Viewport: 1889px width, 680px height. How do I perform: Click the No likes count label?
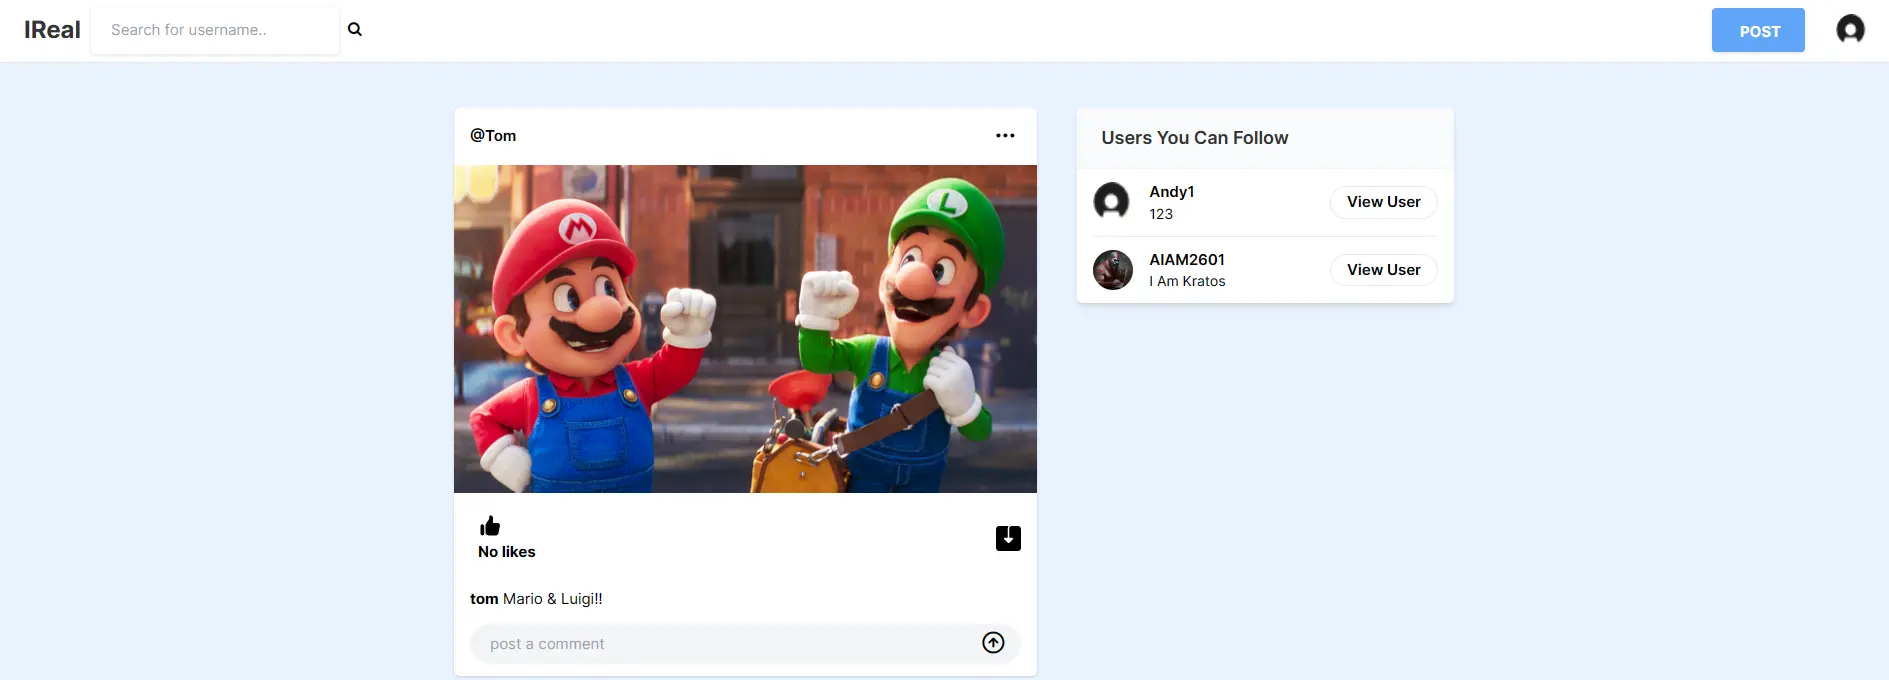507,552
